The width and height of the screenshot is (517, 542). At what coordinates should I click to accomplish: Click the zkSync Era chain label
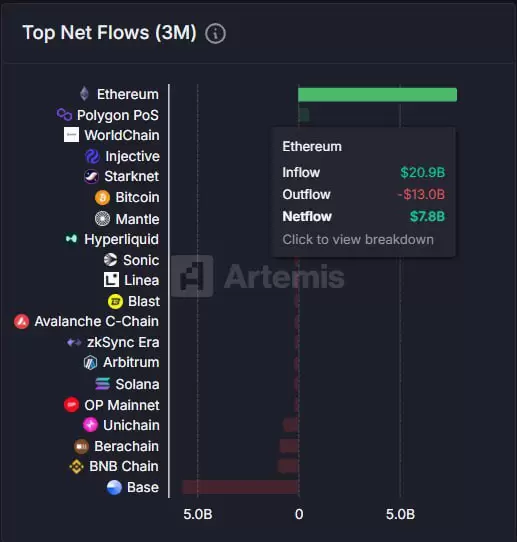(x=123, y=342)
